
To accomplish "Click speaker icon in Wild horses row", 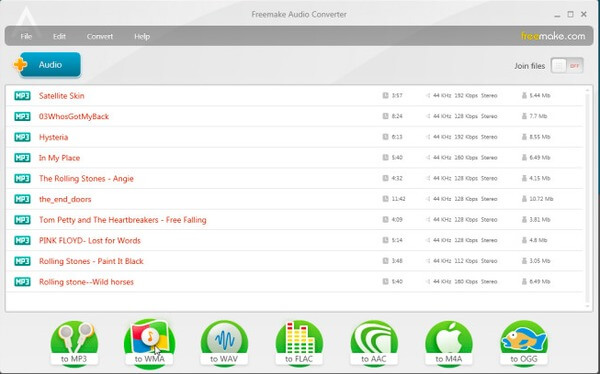I will [x=428, y=281].
